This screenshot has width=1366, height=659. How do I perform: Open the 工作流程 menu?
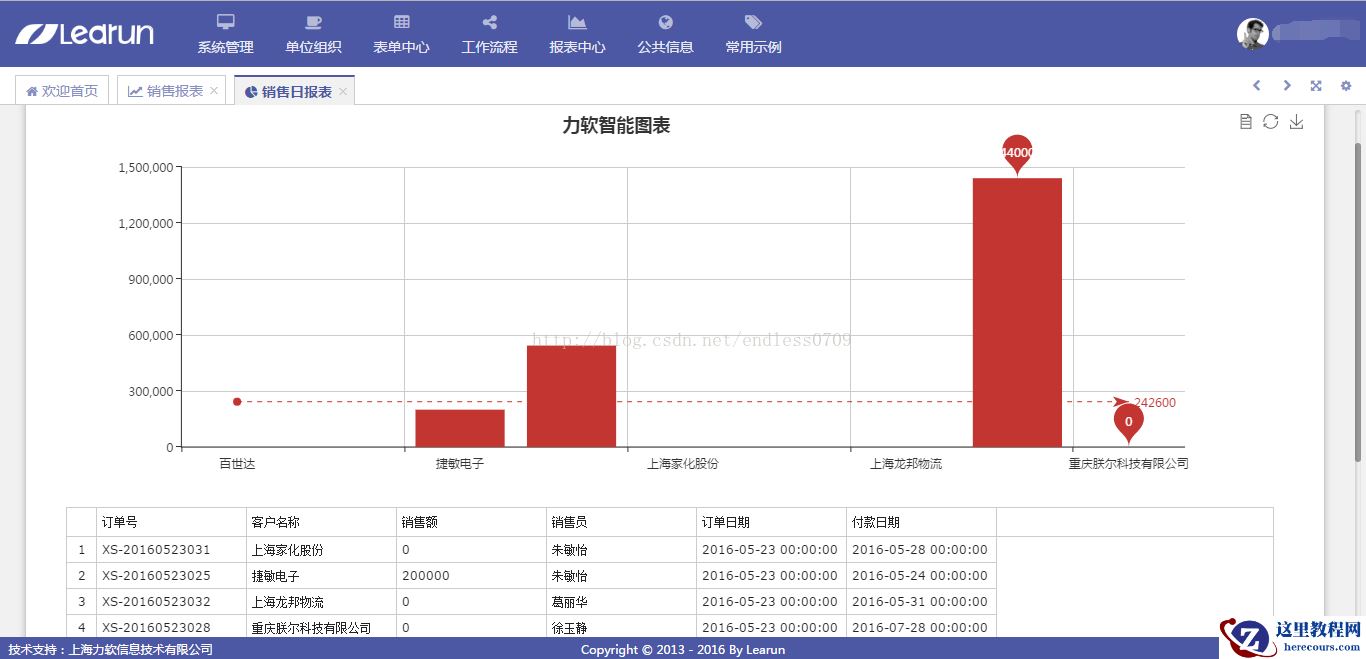tap(489, 34)
